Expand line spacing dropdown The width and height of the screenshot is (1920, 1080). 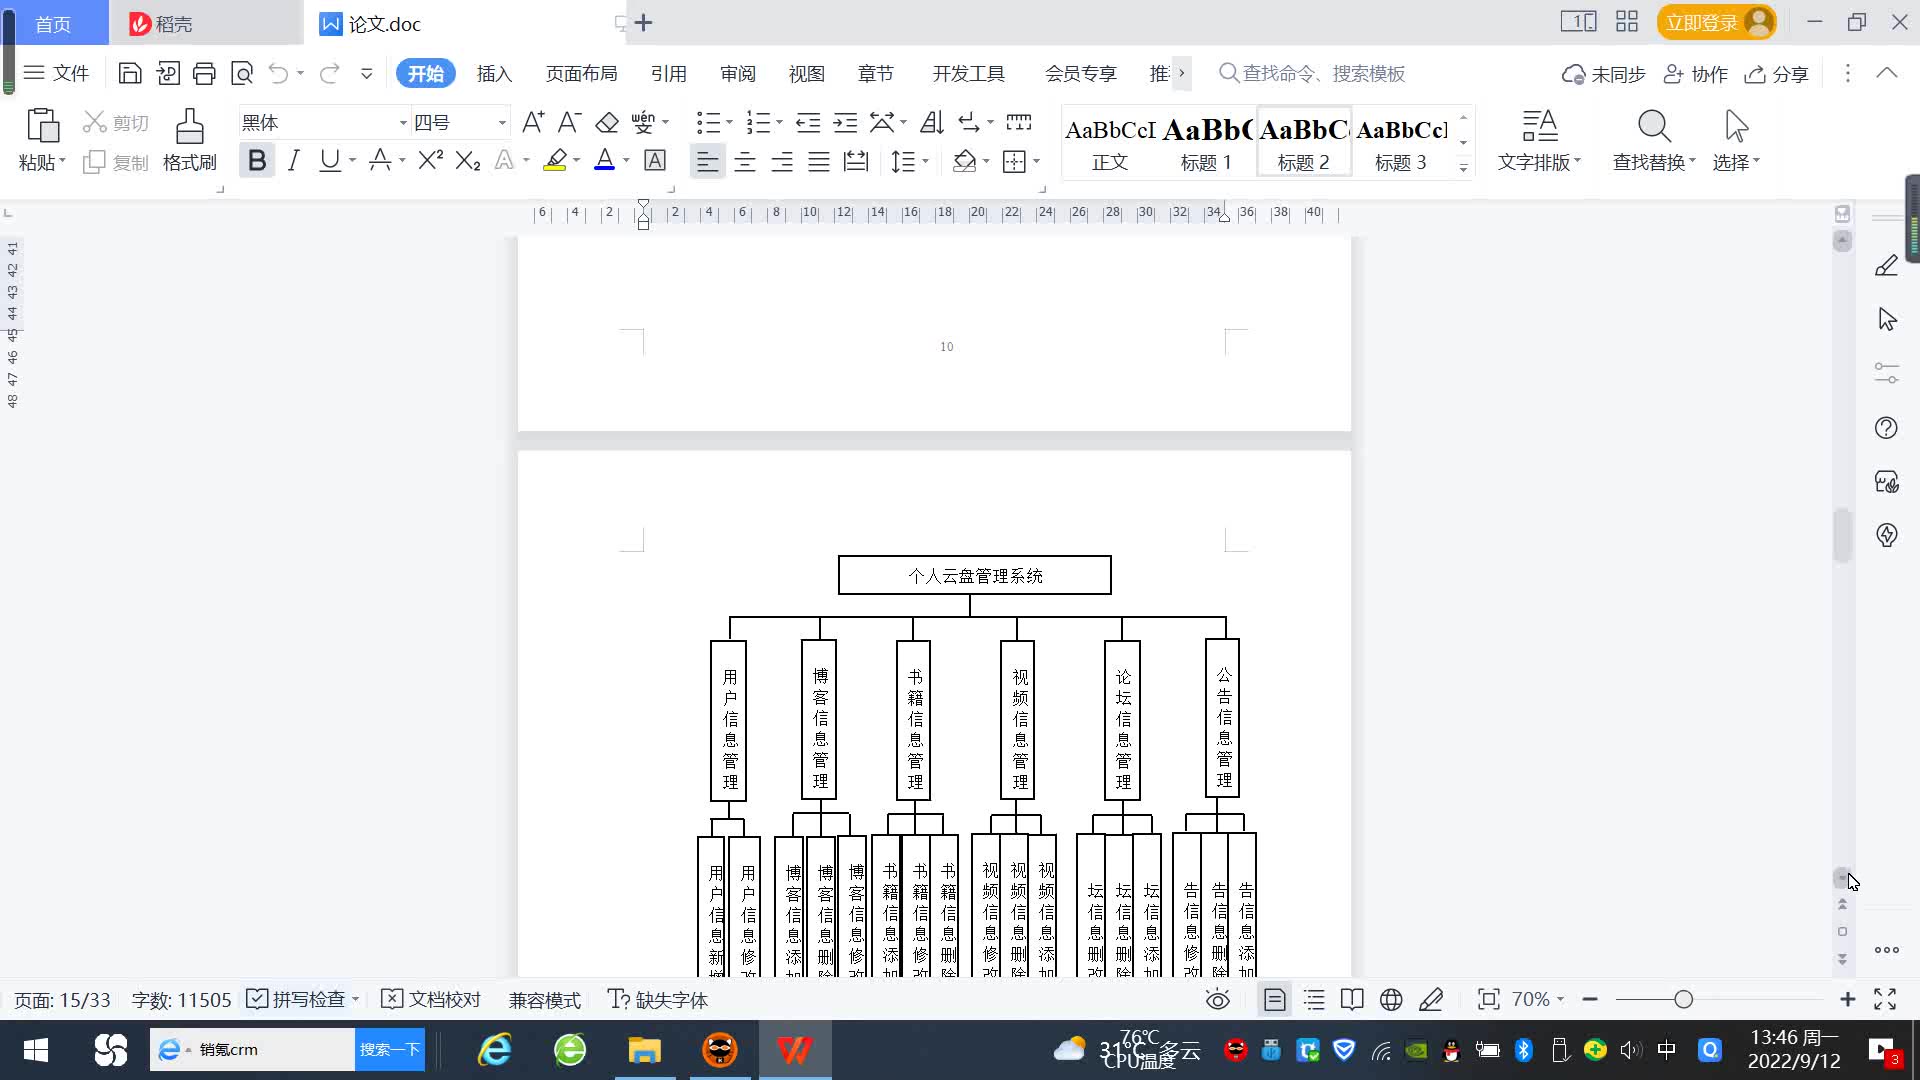tap(926, 161)
